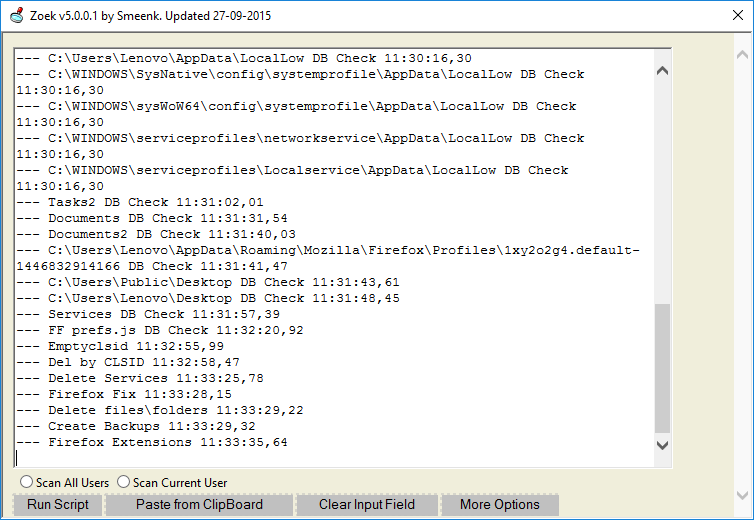Open More Options
Viewport: 754px width, 520px height.
coord(500,504)
